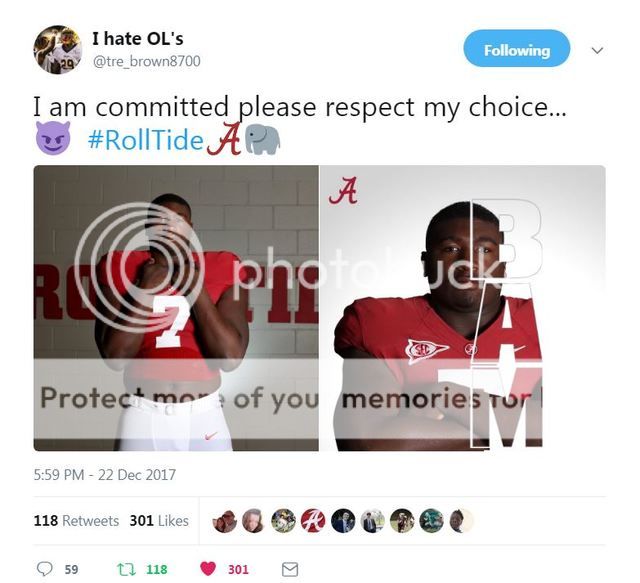Screen dimensions: 640x583
Task: Open the tweet author's profile avatar
Action: pos(58,49)
